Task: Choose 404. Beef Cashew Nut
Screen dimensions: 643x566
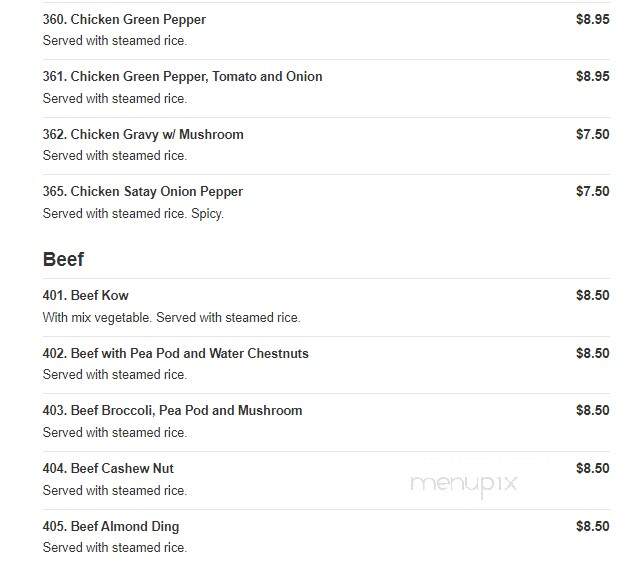Action: click(108, 468)
